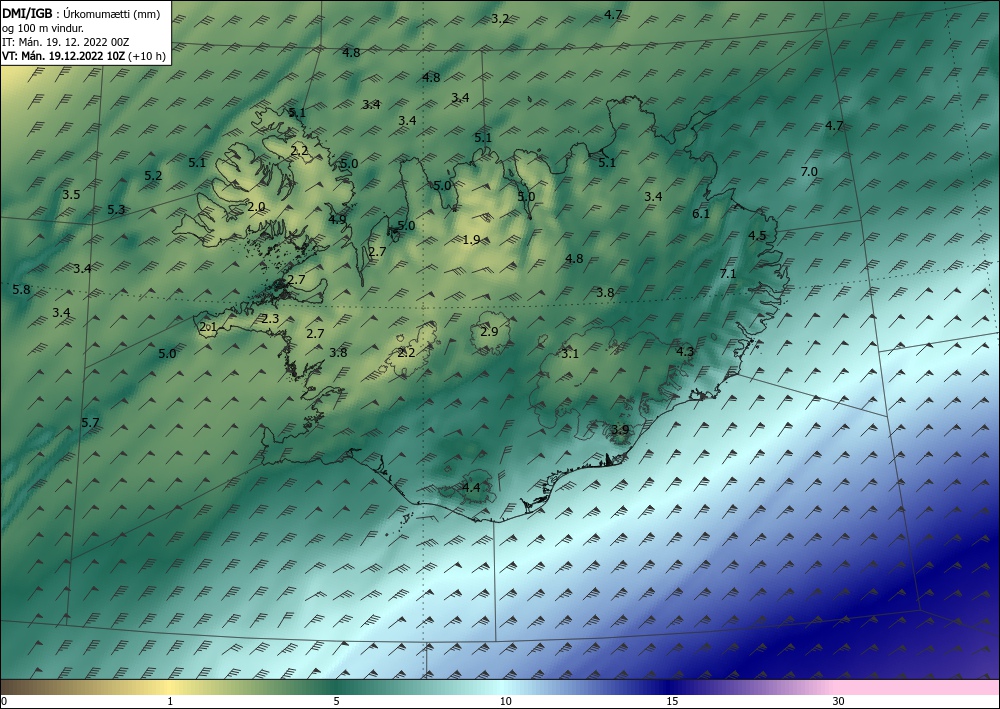Image resolution: width=1000 pixels, height=709 pixels.
Task: Select the 4.5 value on the east coast
Action: (x=757, y=236)
